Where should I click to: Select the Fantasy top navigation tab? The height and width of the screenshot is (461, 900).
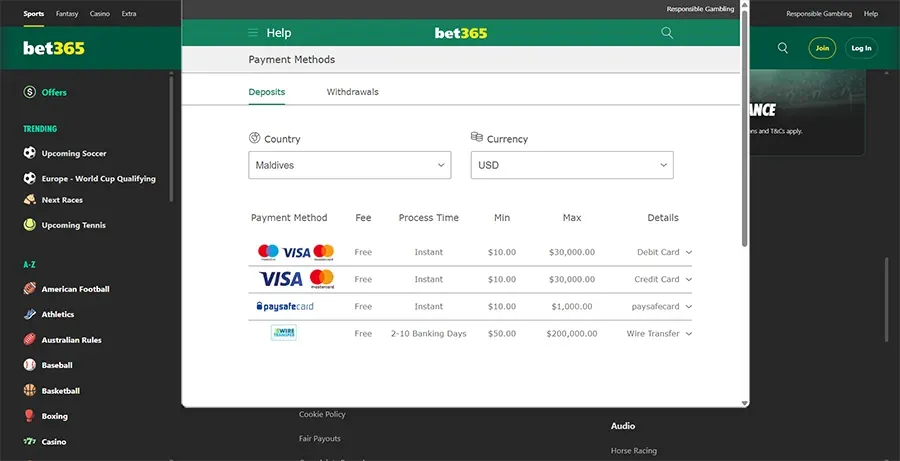coord(67,14)
